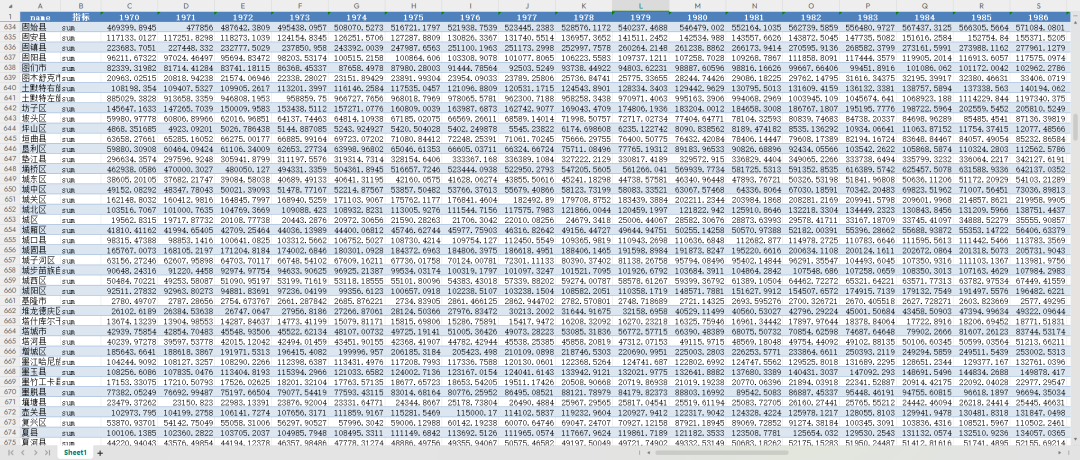Click the '1970' header cell
This screenshot has height=460, width=1080.
point(129,16)
